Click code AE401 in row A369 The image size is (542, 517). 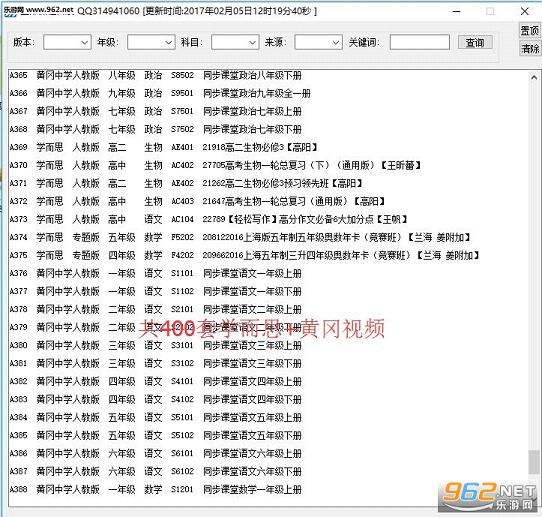(182, 147)
